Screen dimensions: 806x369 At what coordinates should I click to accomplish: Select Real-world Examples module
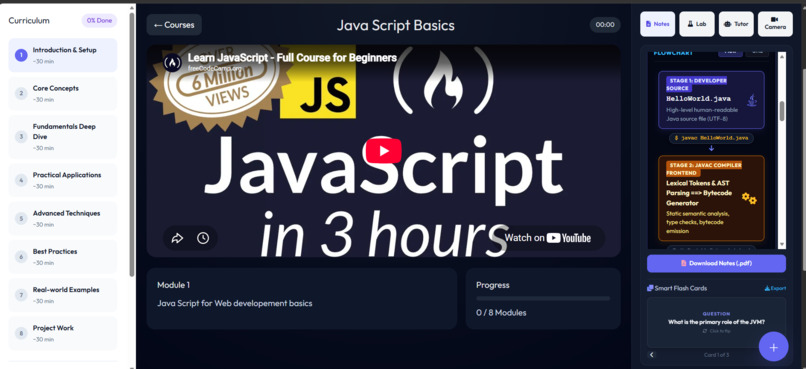click(x=63, y=294)
